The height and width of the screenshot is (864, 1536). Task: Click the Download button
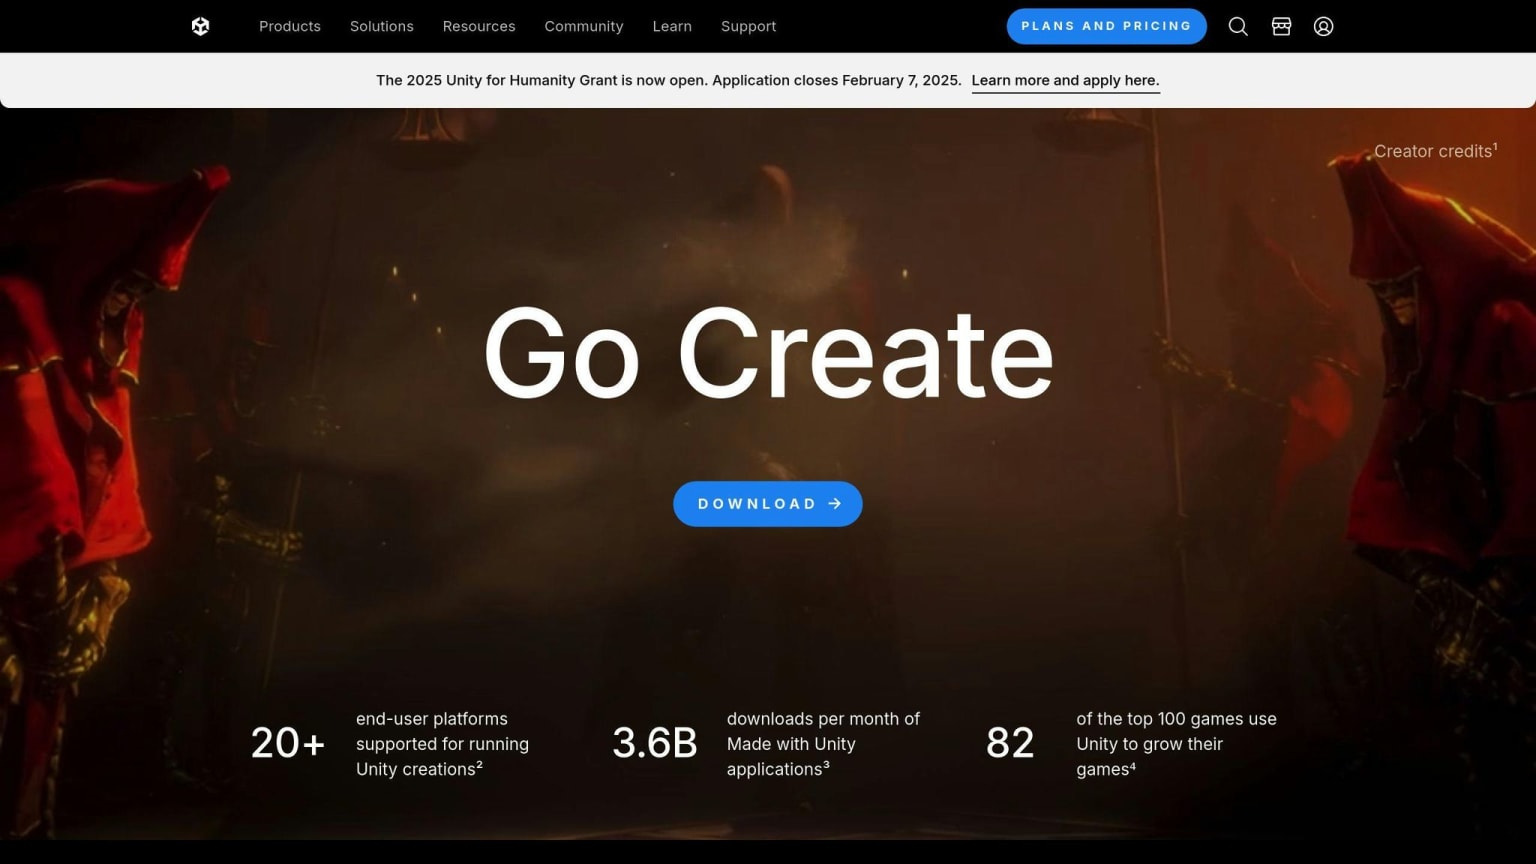pyautogui.click(x=768, y=504)
